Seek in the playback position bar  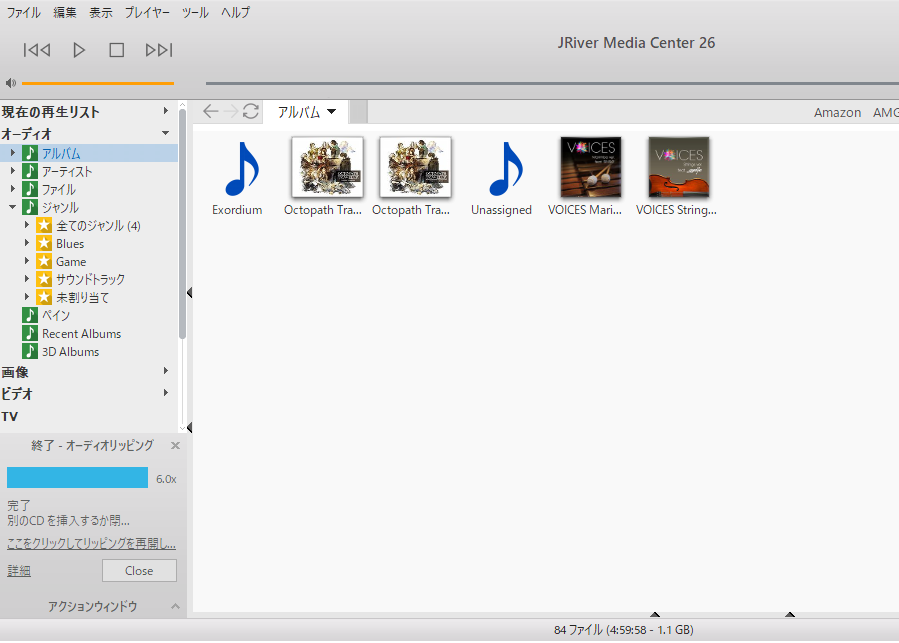point(552,83)
